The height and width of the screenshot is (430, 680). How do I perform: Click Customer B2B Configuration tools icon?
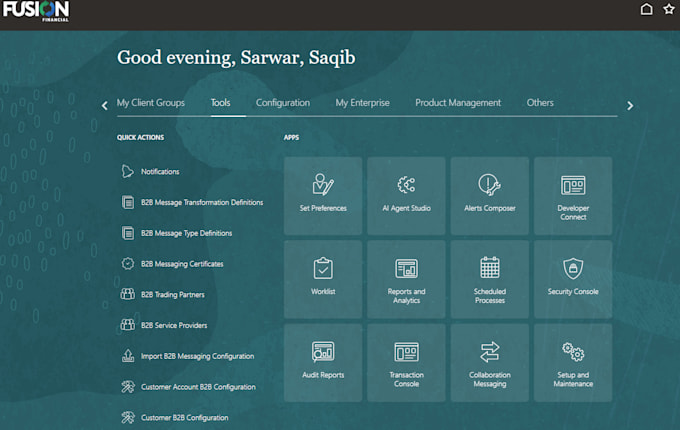pos(128,417)
